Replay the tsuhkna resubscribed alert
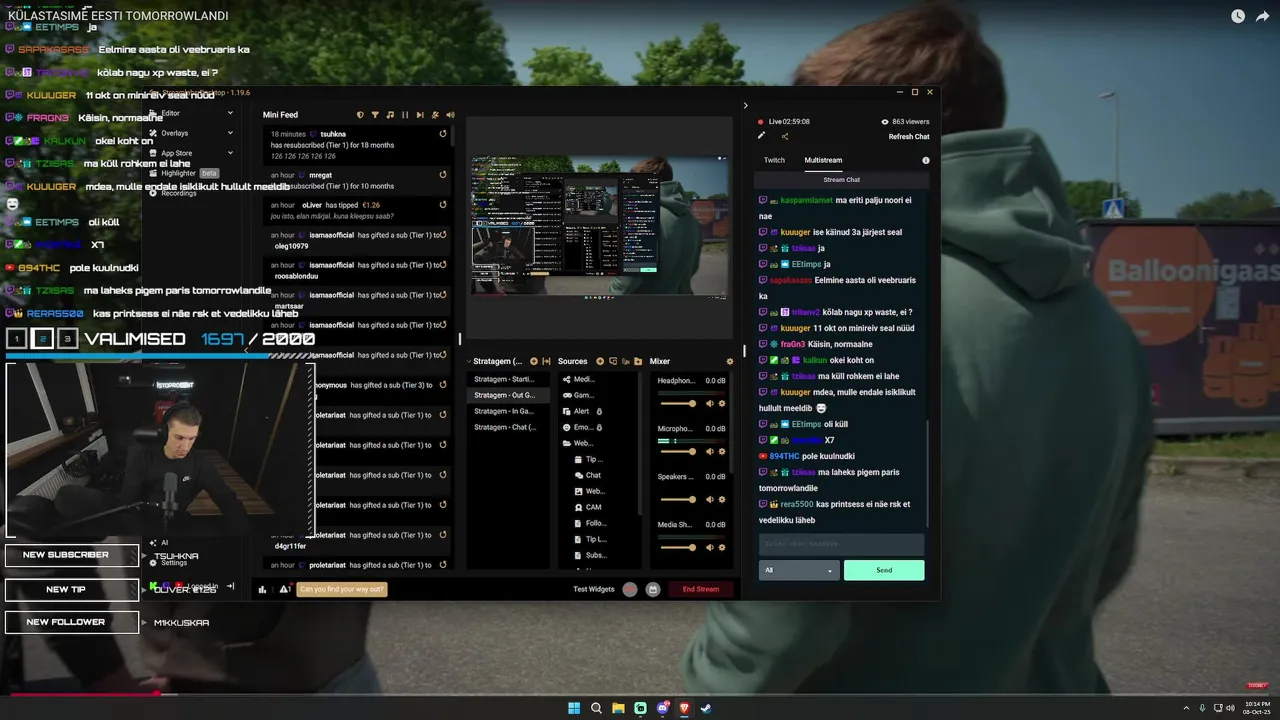 [x=443, y=134]
